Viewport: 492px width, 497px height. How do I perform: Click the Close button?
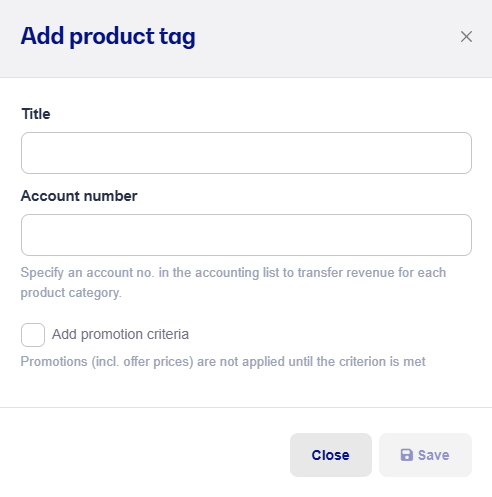[x=331, y=455]
